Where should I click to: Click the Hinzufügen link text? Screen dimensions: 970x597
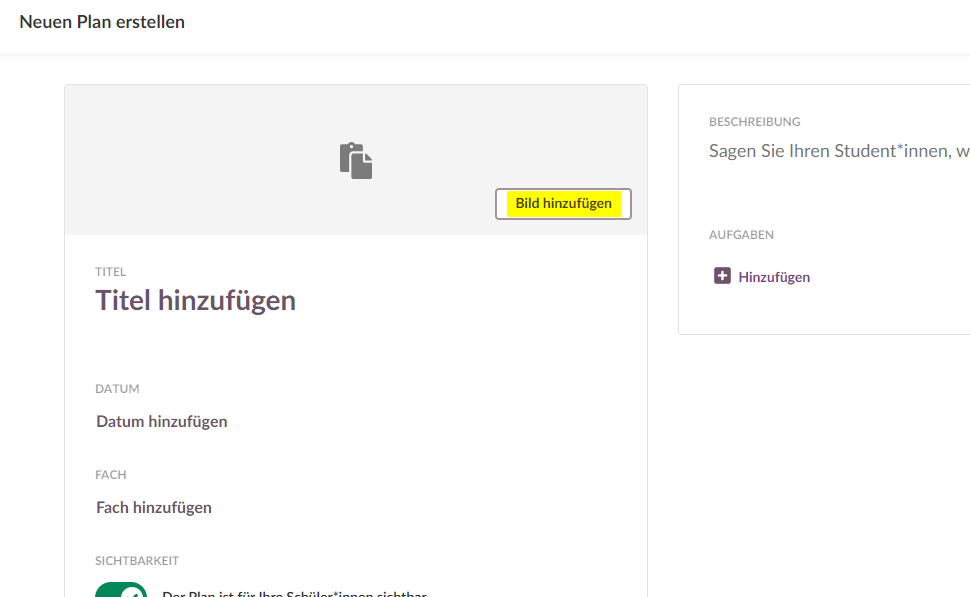point(774,277)
